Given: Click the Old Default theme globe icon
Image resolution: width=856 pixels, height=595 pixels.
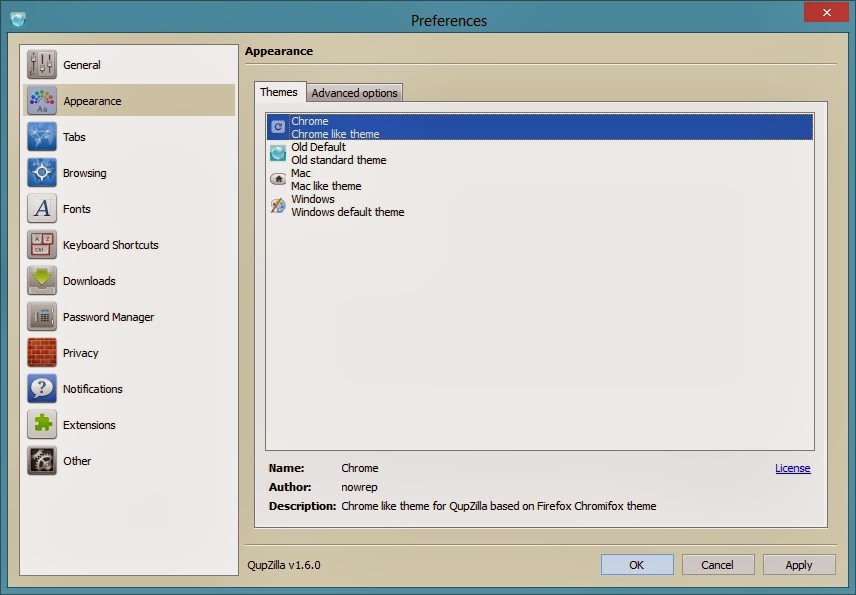Looking at the screenshot, I should pos(278,153).
